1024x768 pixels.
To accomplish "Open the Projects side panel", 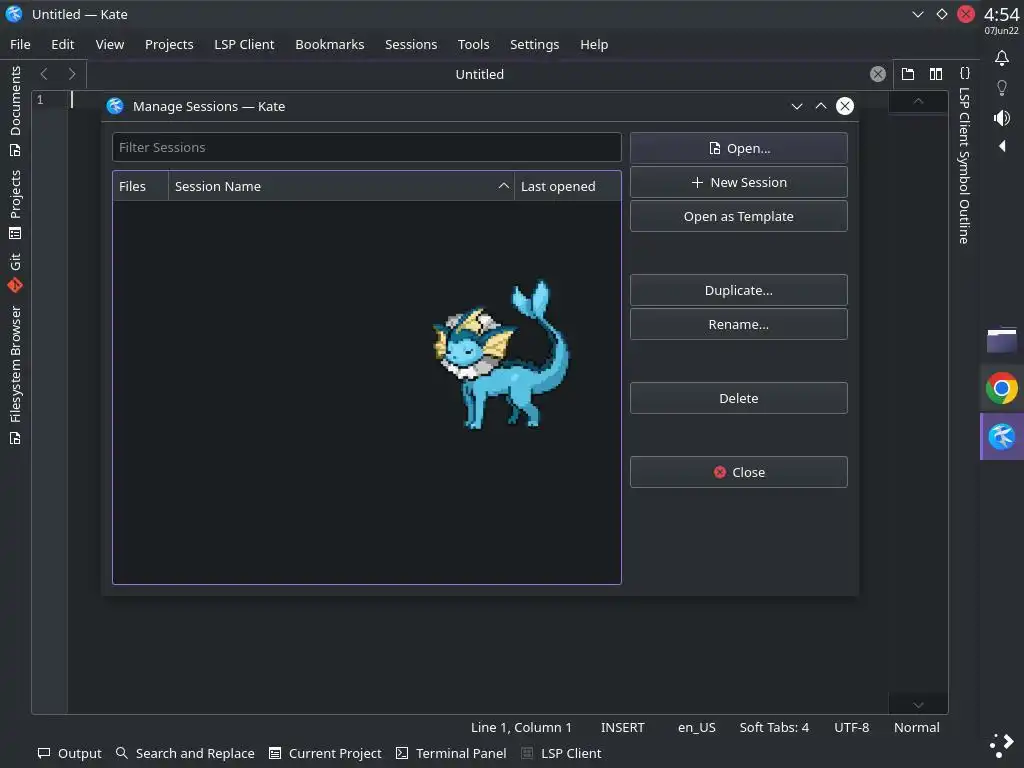I will (15, 204).
